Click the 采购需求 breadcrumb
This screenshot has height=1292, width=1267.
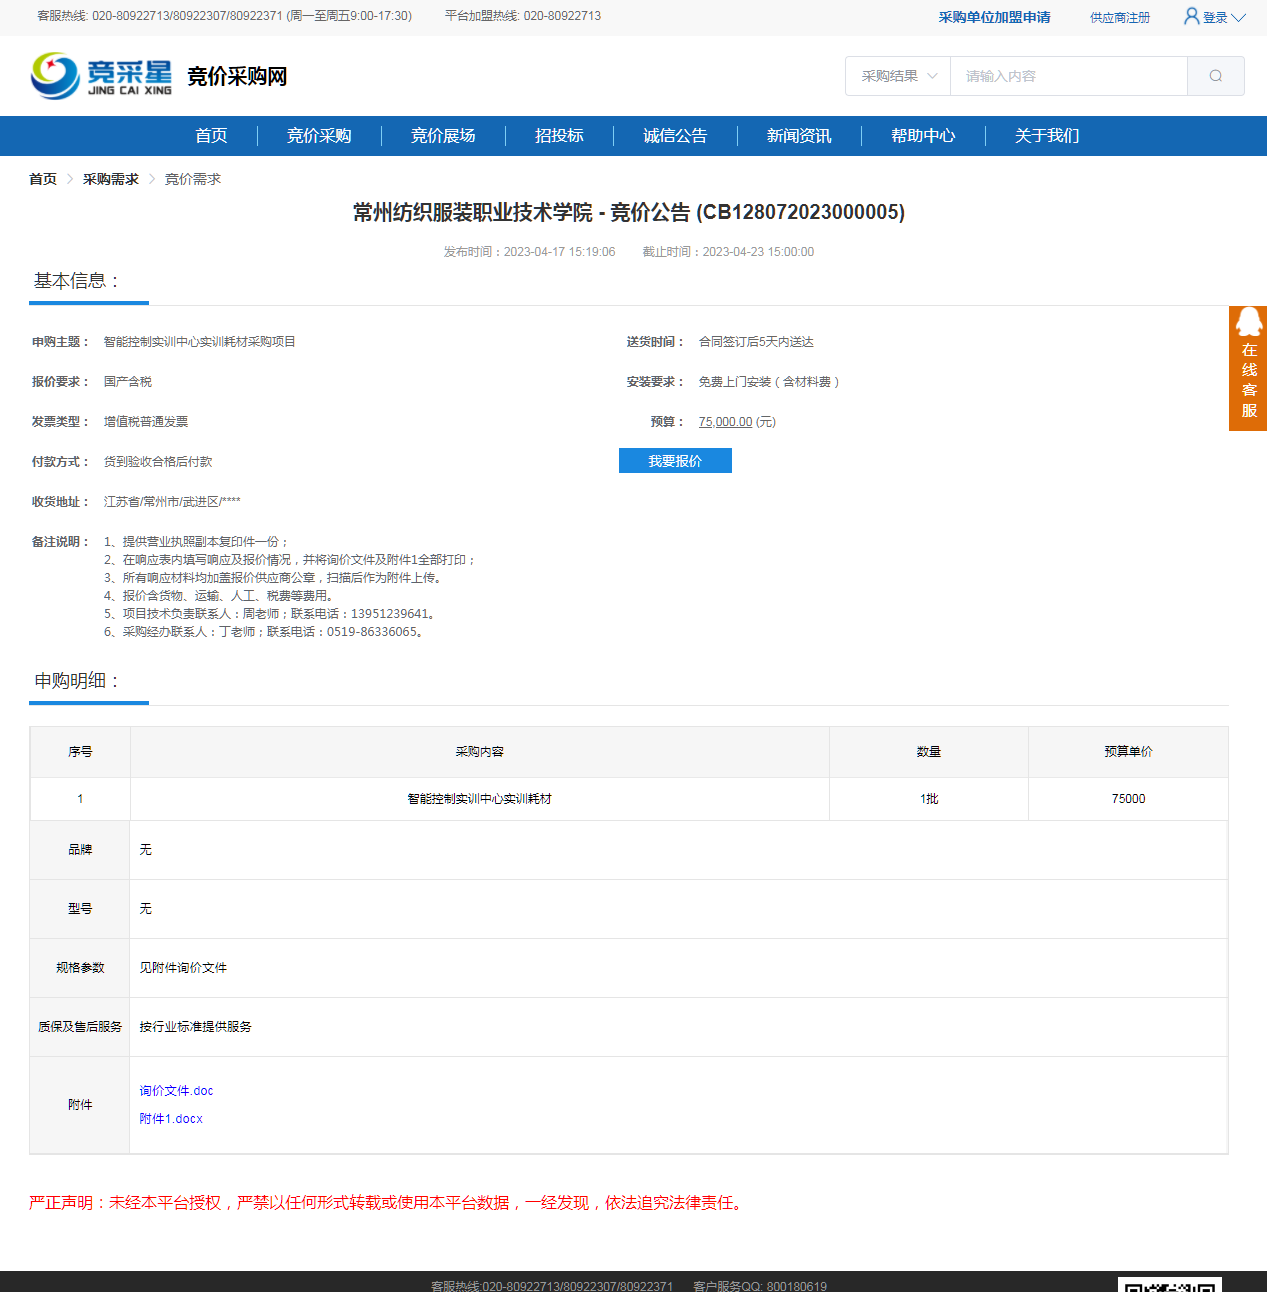coord(110,179)
